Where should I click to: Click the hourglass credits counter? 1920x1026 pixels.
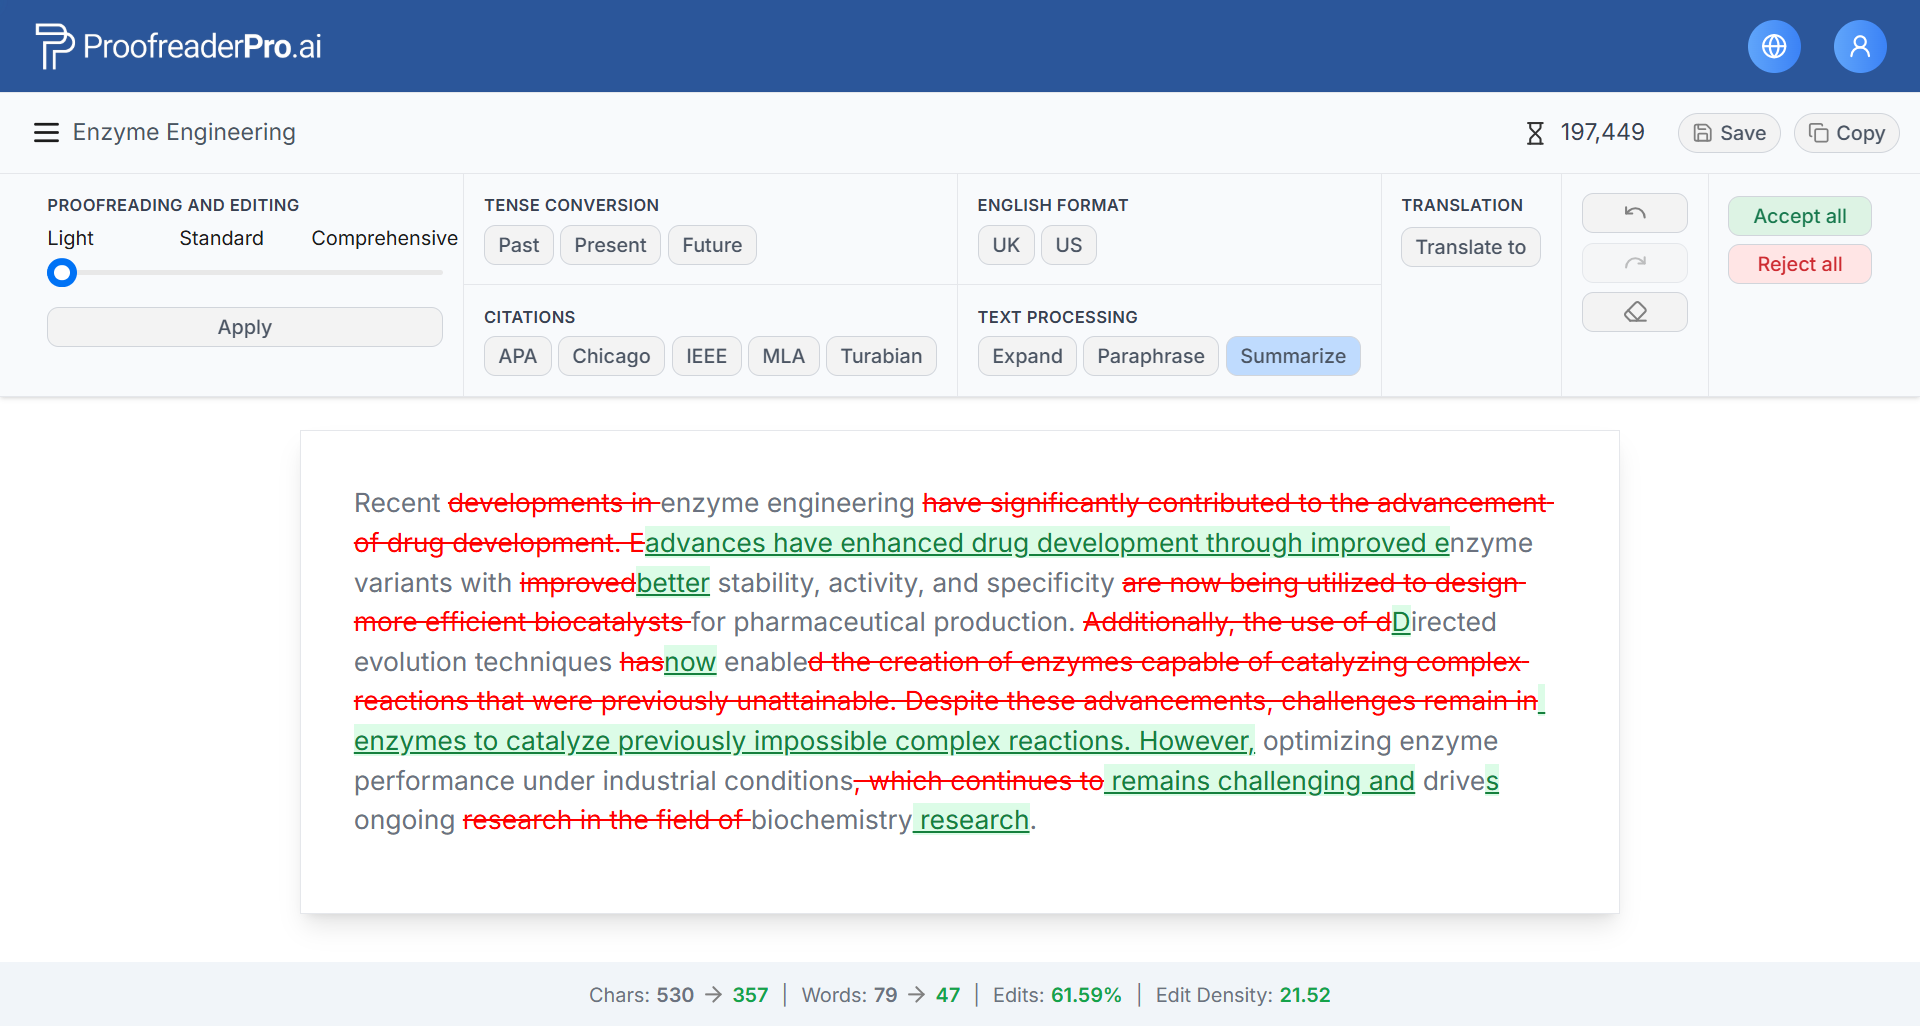[x=1586, y=133]
